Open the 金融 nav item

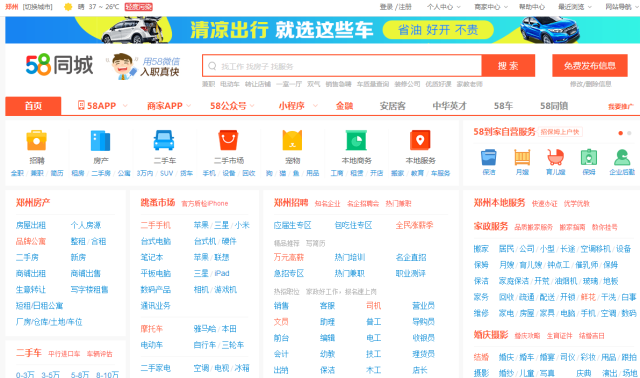344,106
